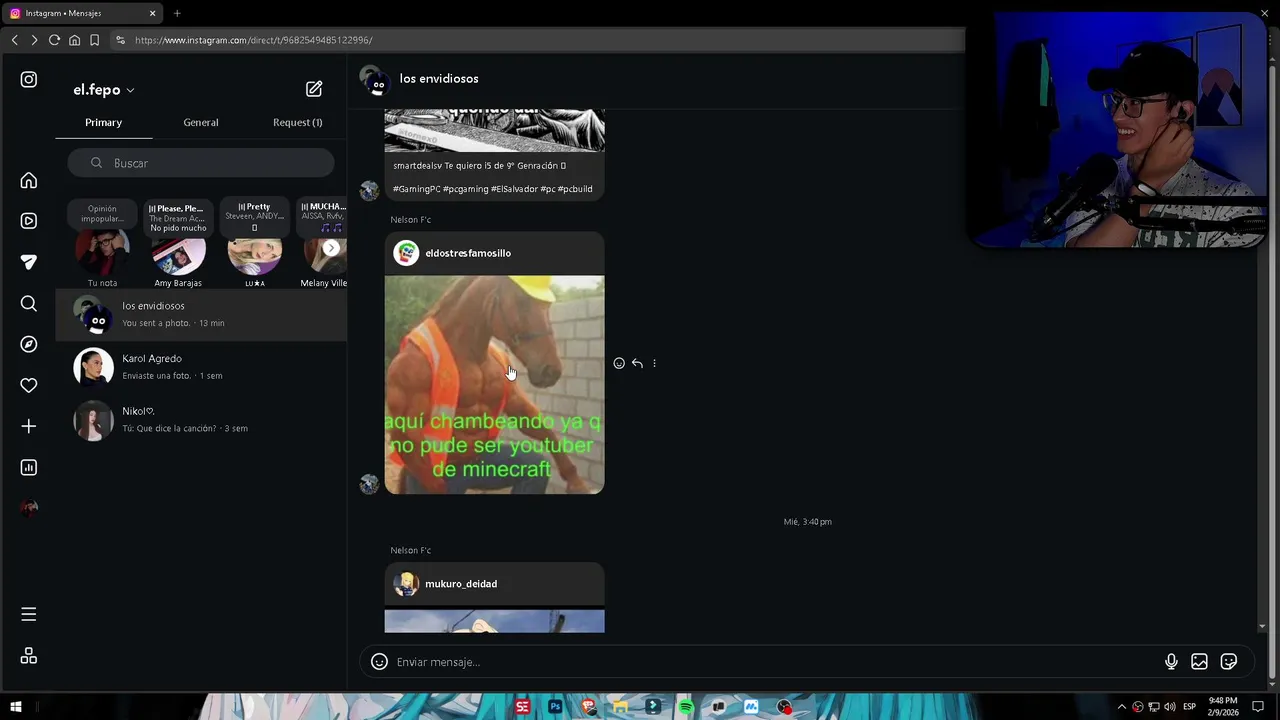Screen dimensions: 1280x720
Task: Click the Opinión impopular note bubble
Action: [102, 213]
